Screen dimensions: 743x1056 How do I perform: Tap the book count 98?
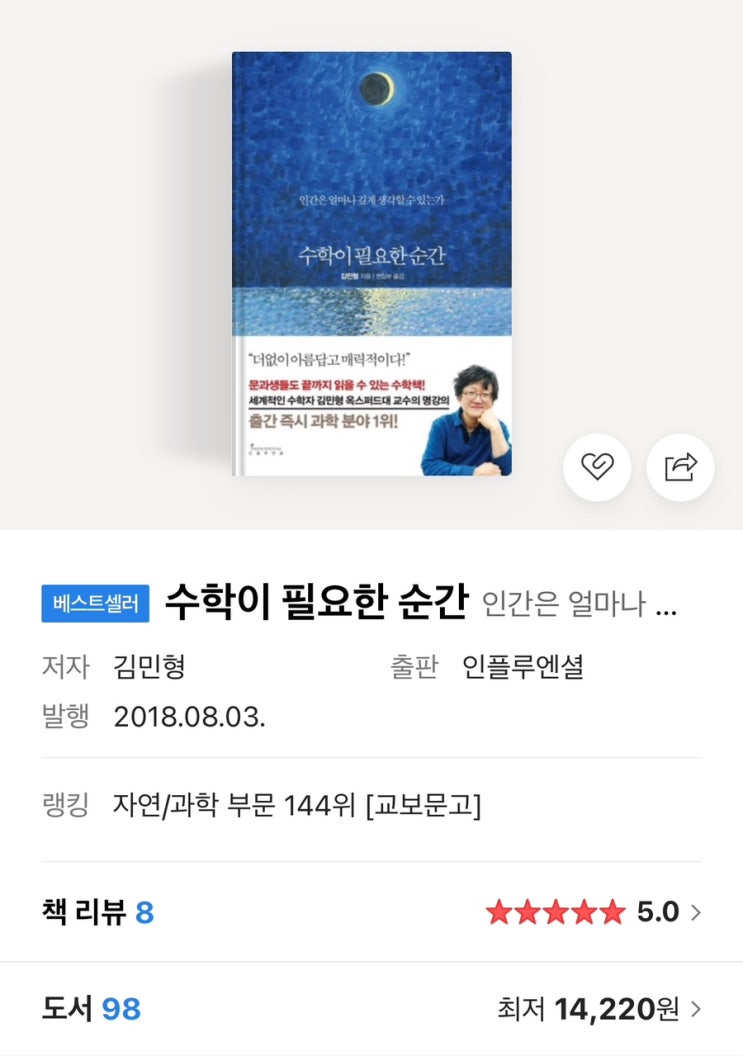click(121, 1009)
